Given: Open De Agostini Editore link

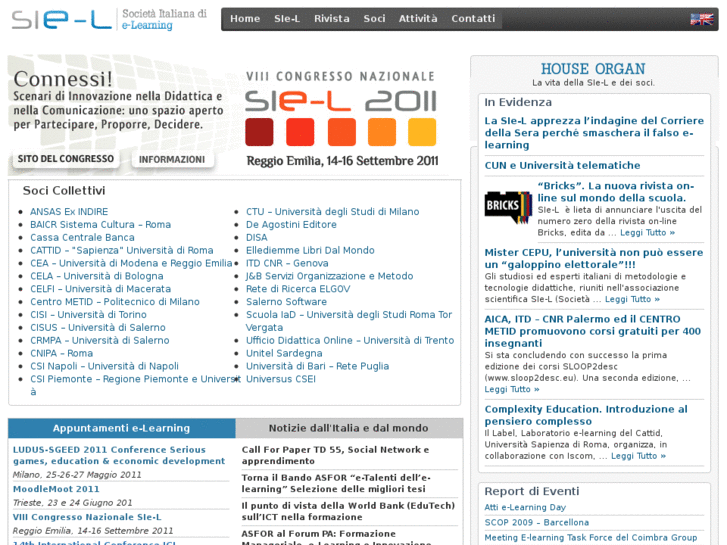Looking at the screenshot, I should pos(291,224).
